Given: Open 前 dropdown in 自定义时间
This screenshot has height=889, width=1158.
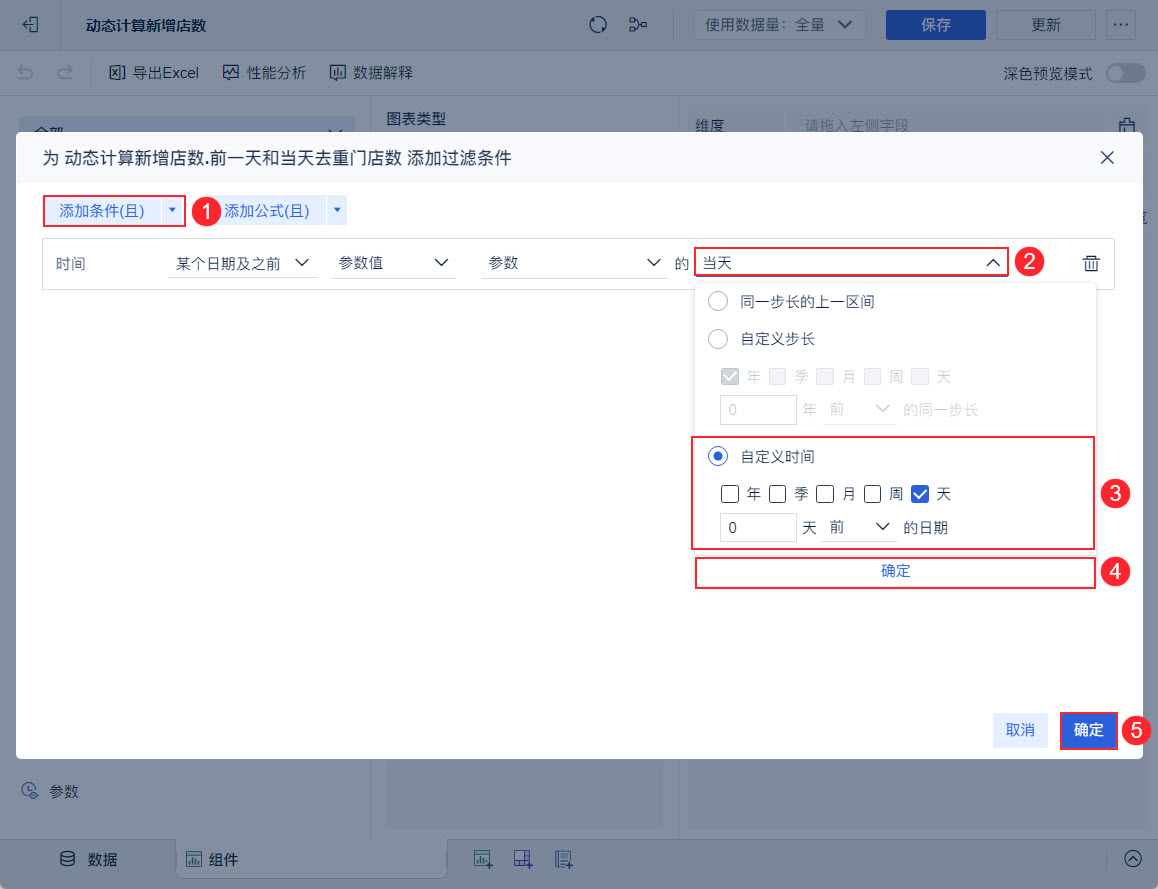Looking at the screenshot, I should coord(859,527).
